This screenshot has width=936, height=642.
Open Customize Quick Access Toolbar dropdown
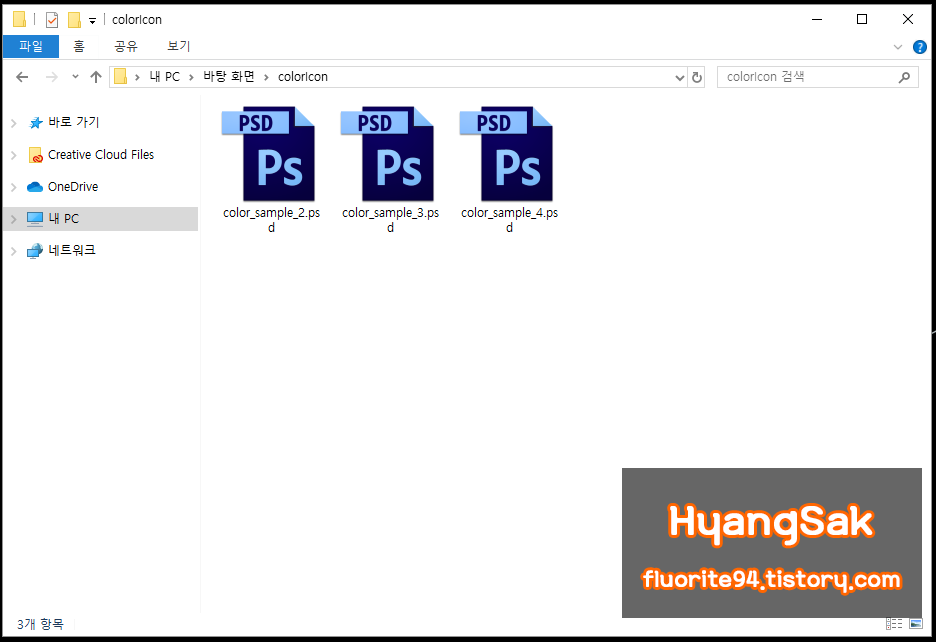(x=92, y=20)
